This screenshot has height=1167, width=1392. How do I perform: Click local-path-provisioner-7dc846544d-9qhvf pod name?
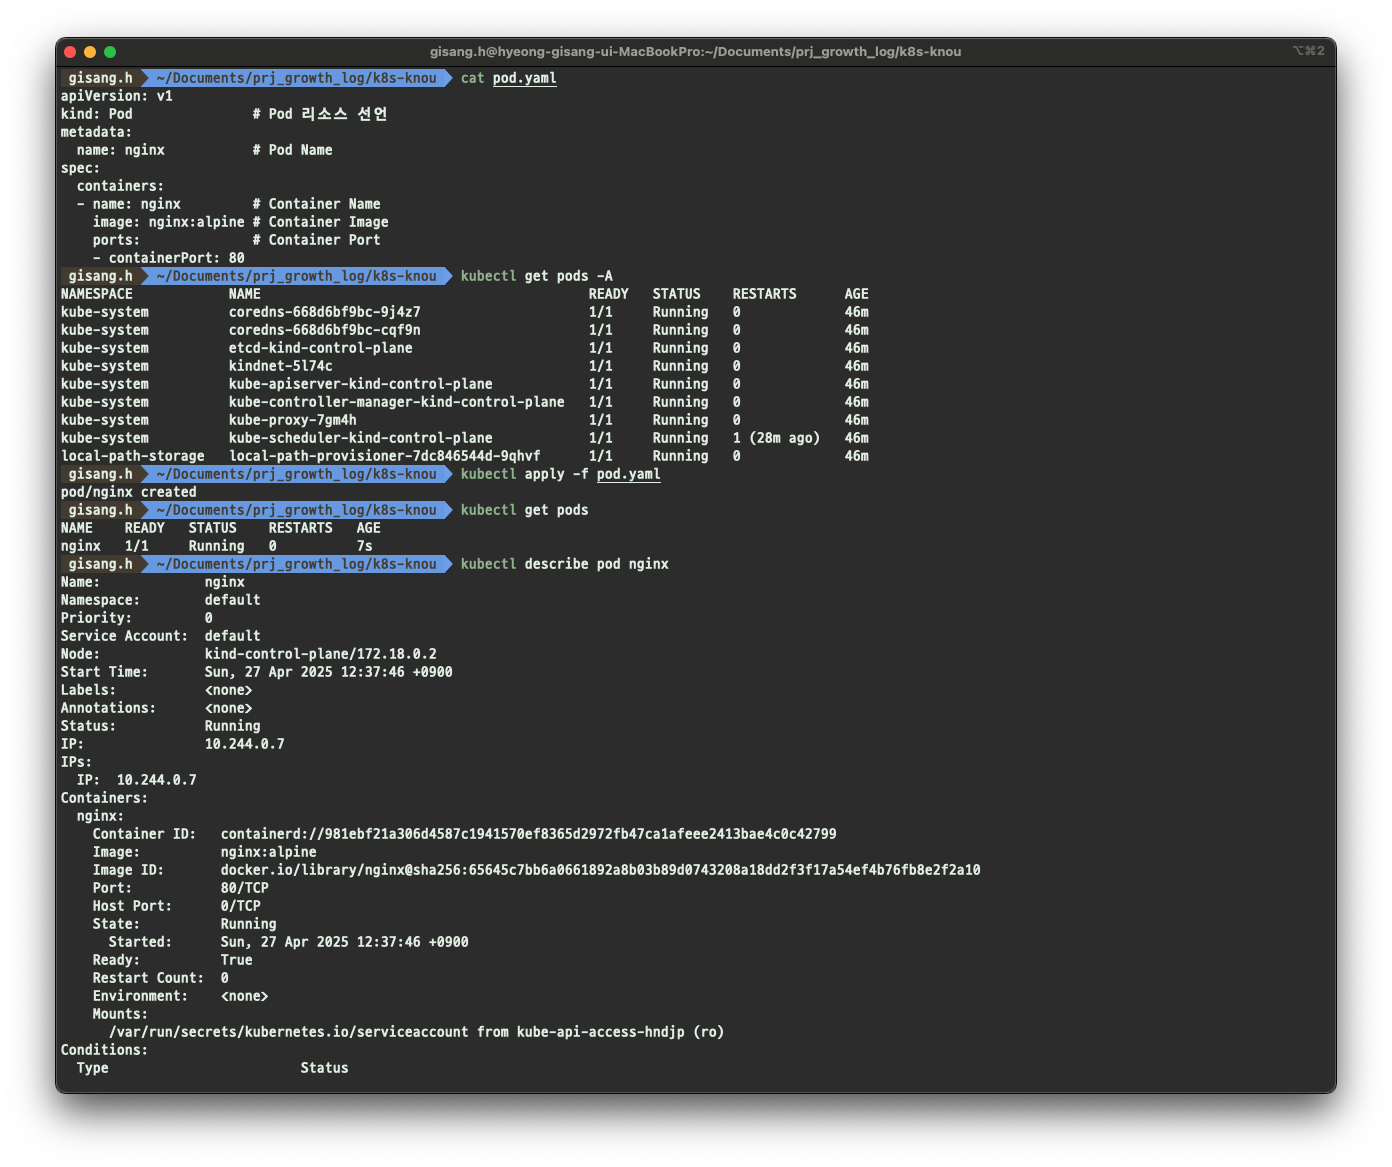[x=385, y=456]
